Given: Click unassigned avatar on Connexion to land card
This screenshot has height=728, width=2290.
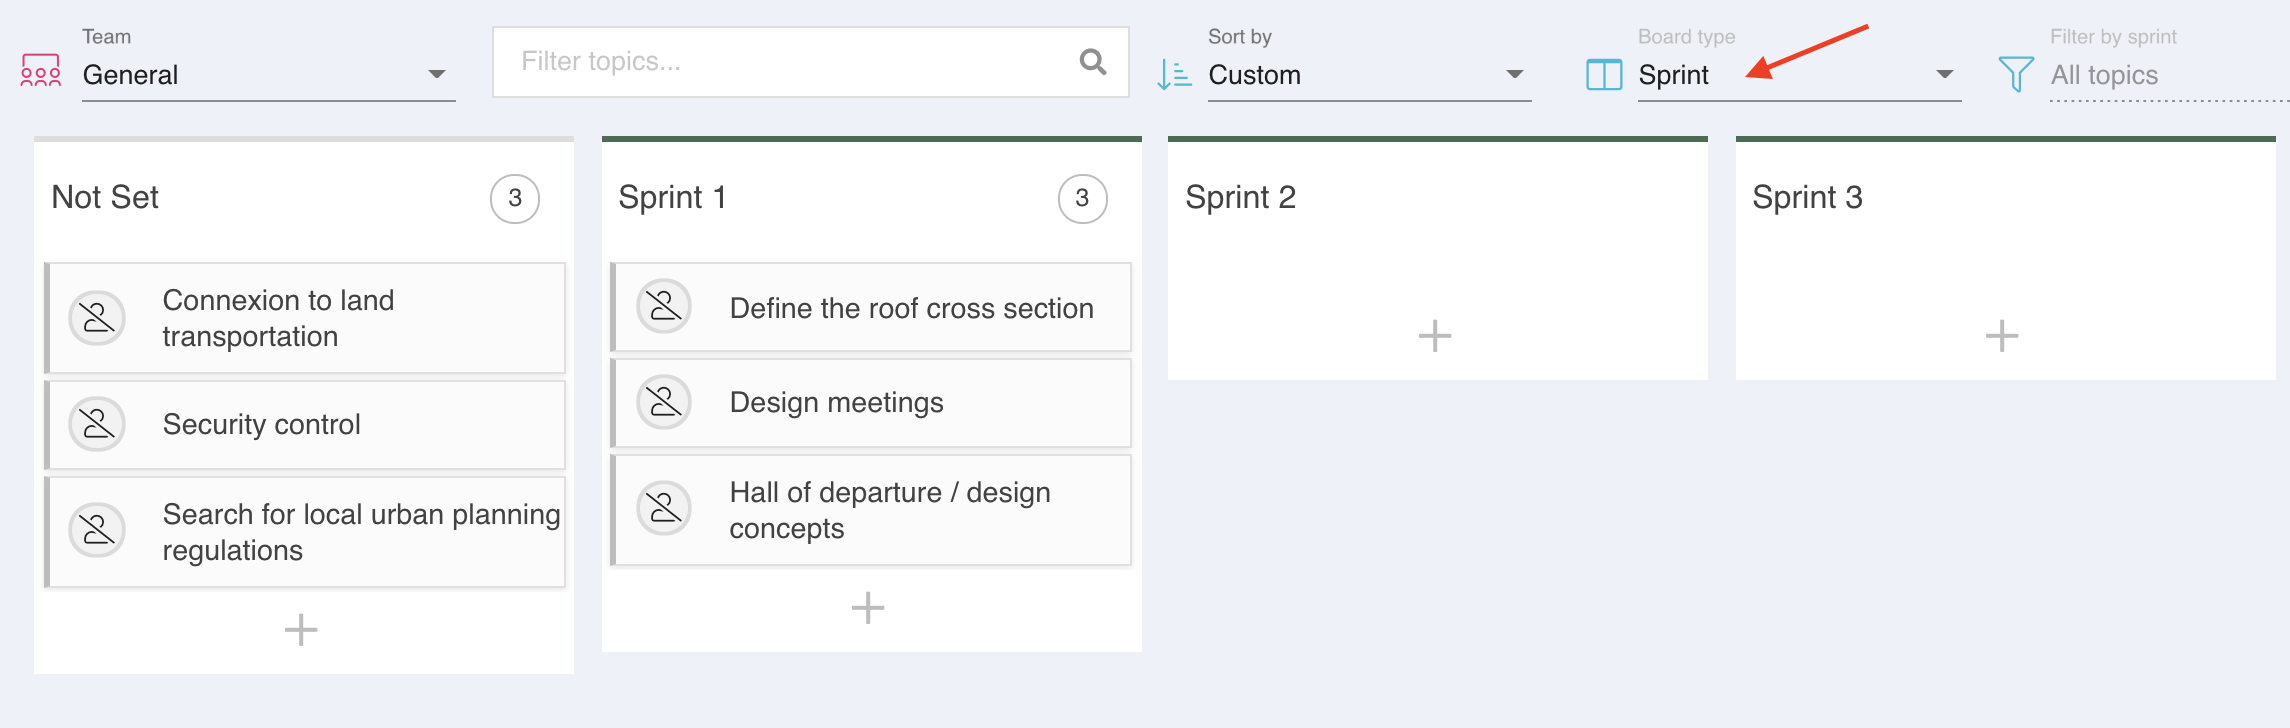Looking at the screenshot, I should point(97,318).
